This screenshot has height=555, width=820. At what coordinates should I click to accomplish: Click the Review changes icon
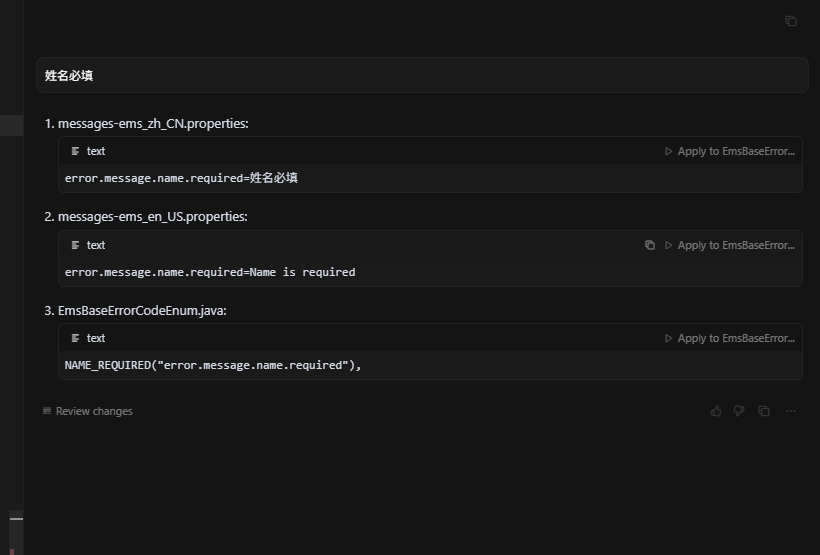point(47,411)
